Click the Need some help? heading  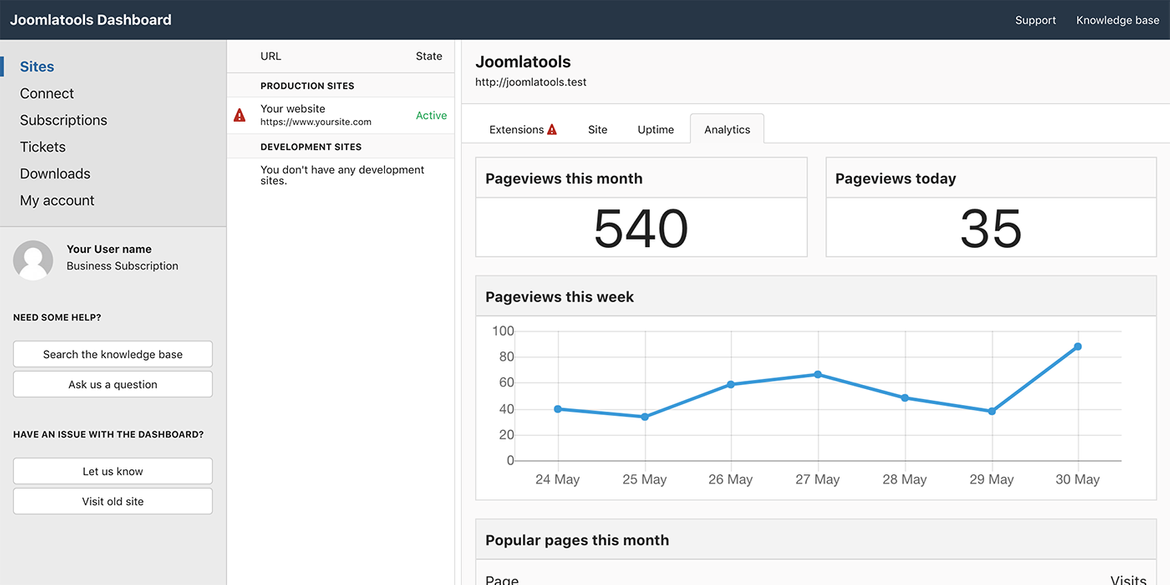click(57, 317)
